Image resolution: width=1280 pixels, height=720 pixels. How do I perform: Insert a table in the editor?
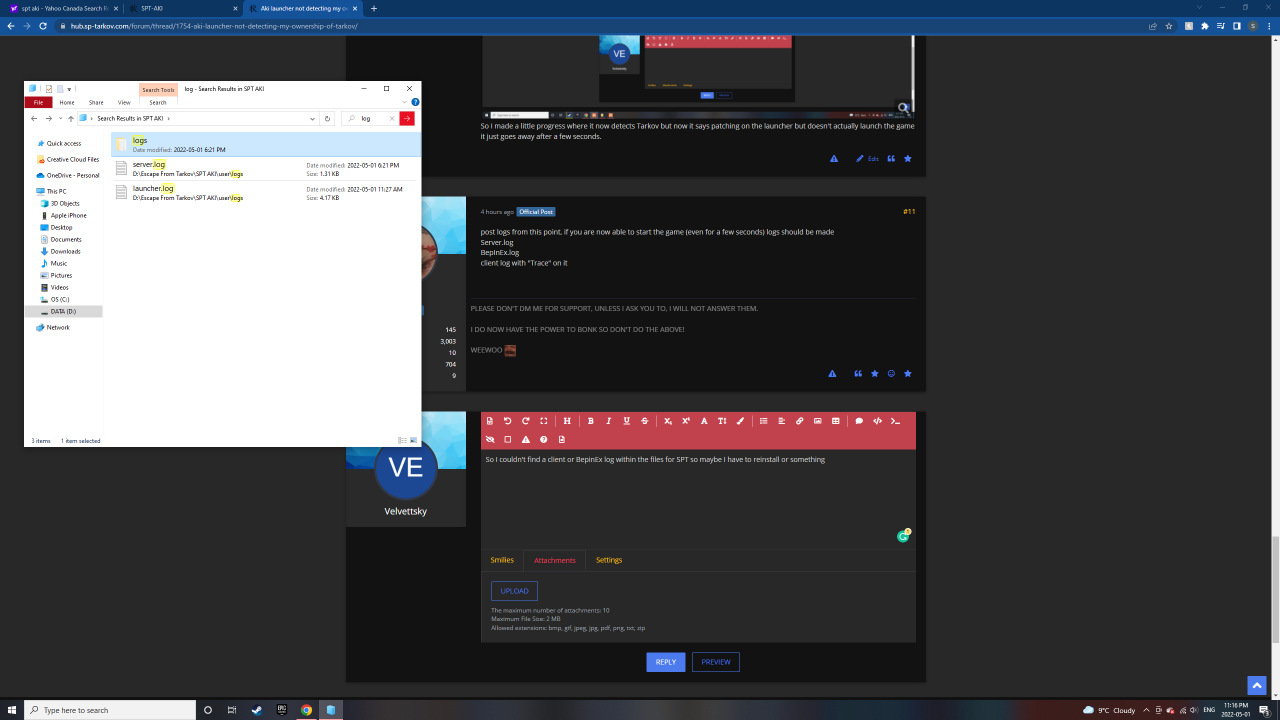pos(835,421)
